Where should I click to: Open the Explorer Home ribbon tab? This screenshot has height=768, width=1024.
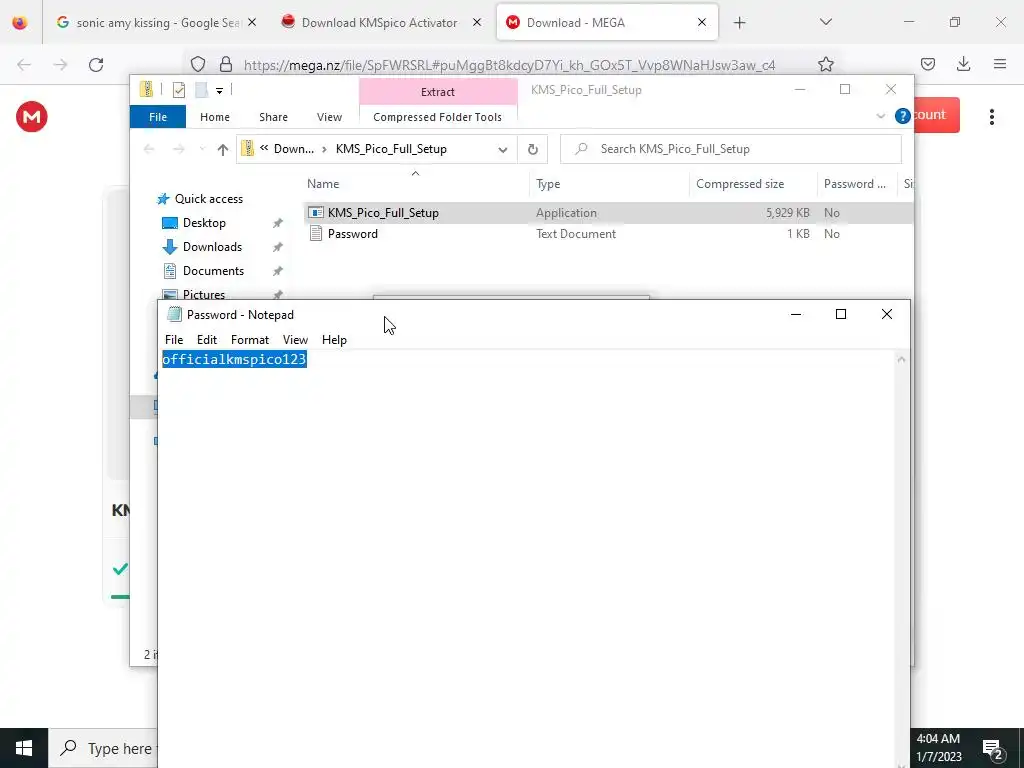point(215,117)
